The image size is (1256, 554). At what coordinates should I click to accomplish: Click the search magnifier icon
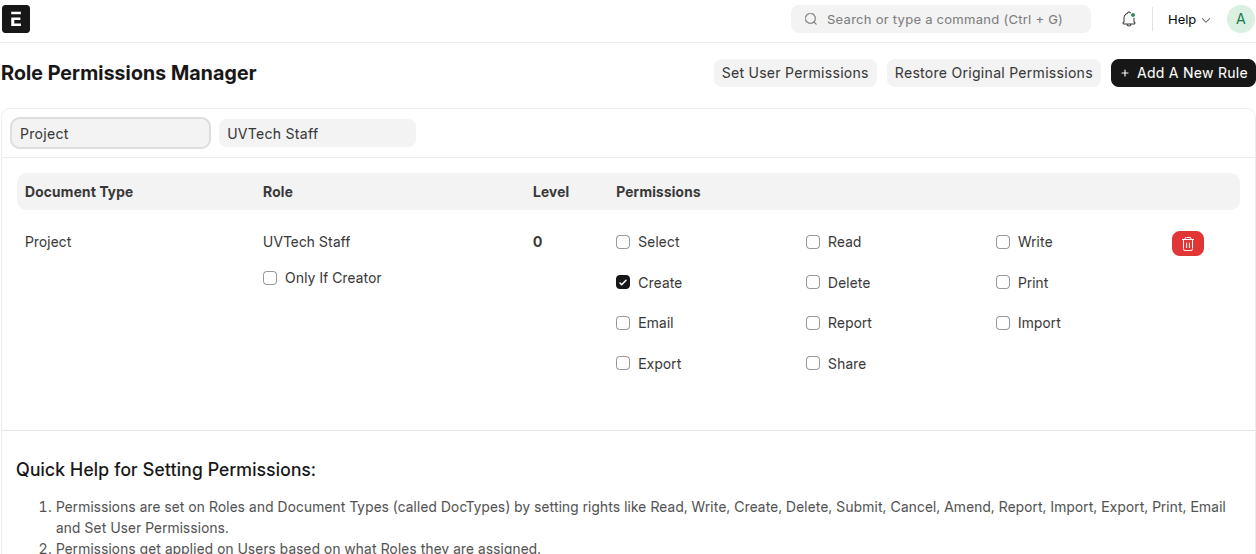(811, 19)
